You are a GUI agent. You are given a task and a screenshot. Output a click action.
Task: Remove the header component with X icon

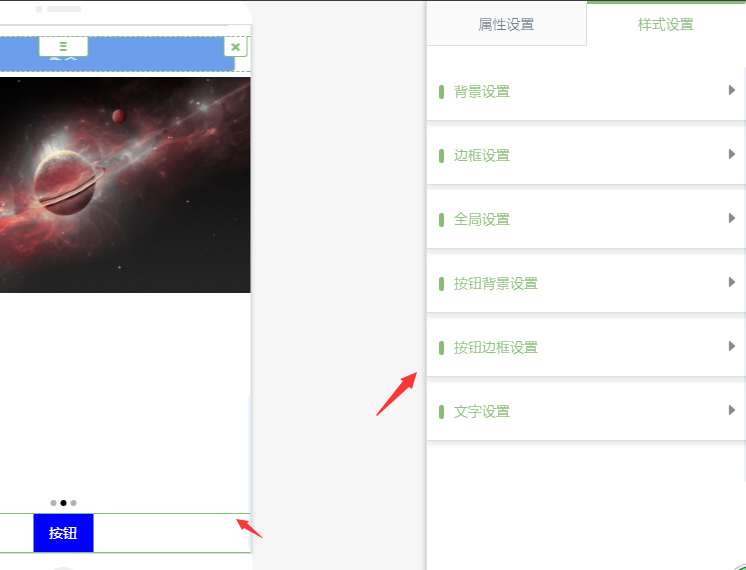(x=235, y=47)
